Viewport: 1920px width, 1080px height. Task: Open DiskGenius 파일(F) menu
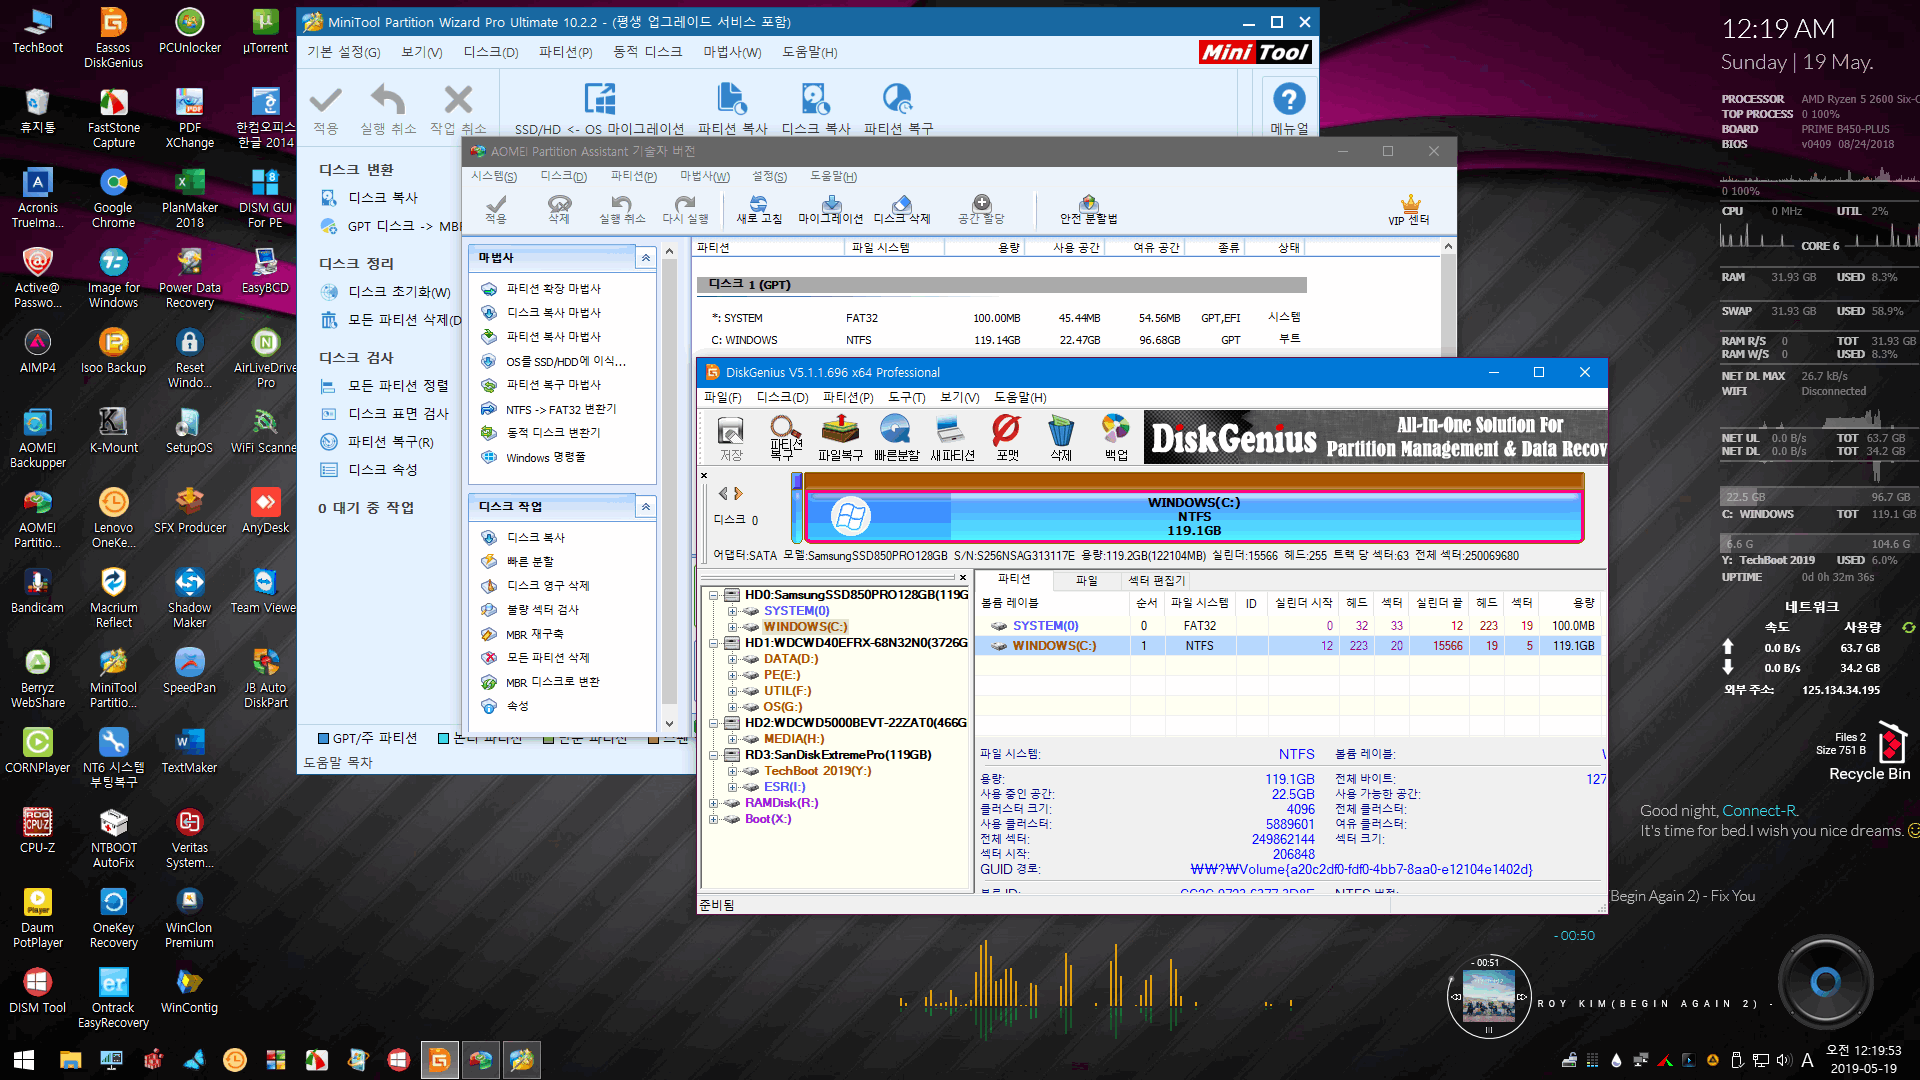point(722,397)
